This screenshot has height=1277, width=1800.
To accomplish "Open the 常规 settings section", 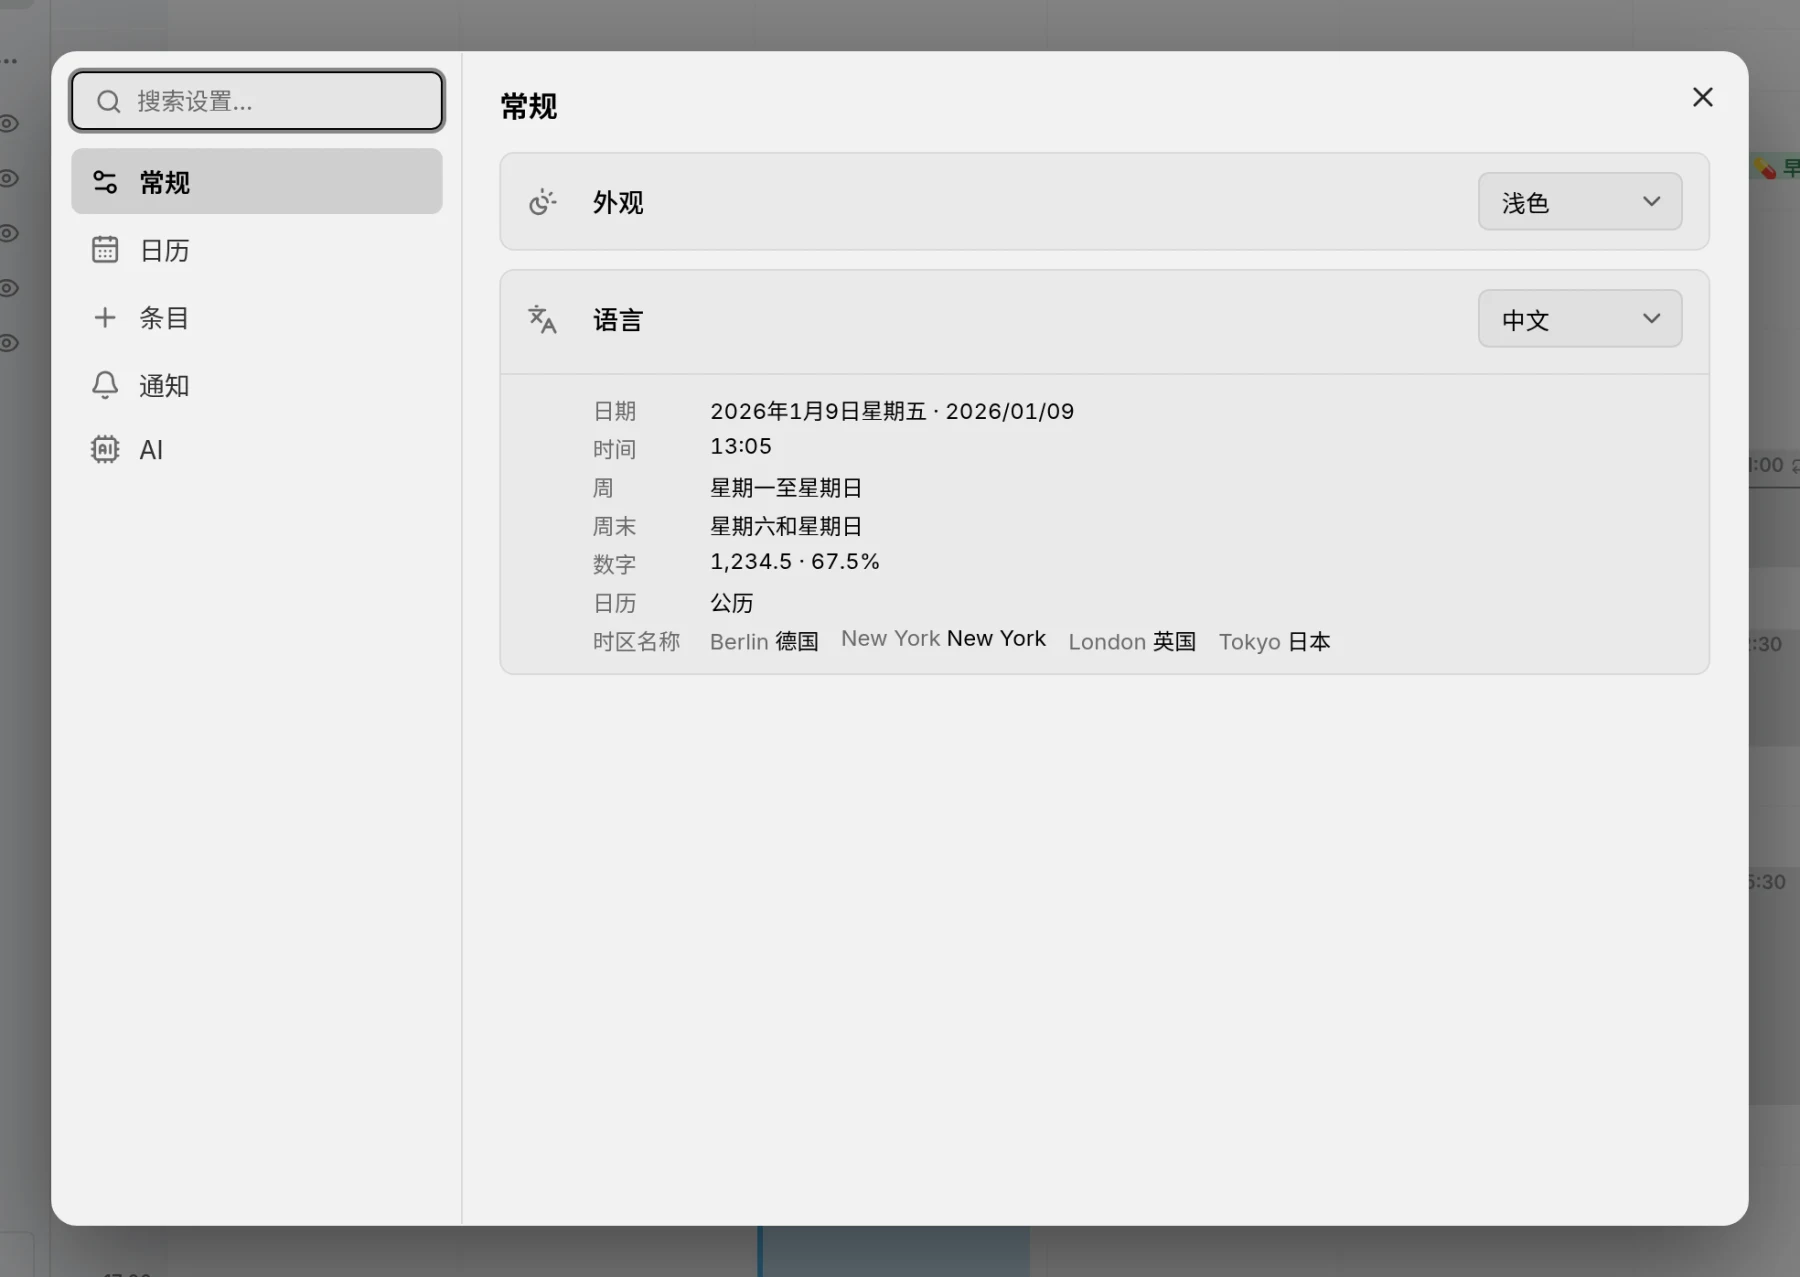I will [256, 182].
